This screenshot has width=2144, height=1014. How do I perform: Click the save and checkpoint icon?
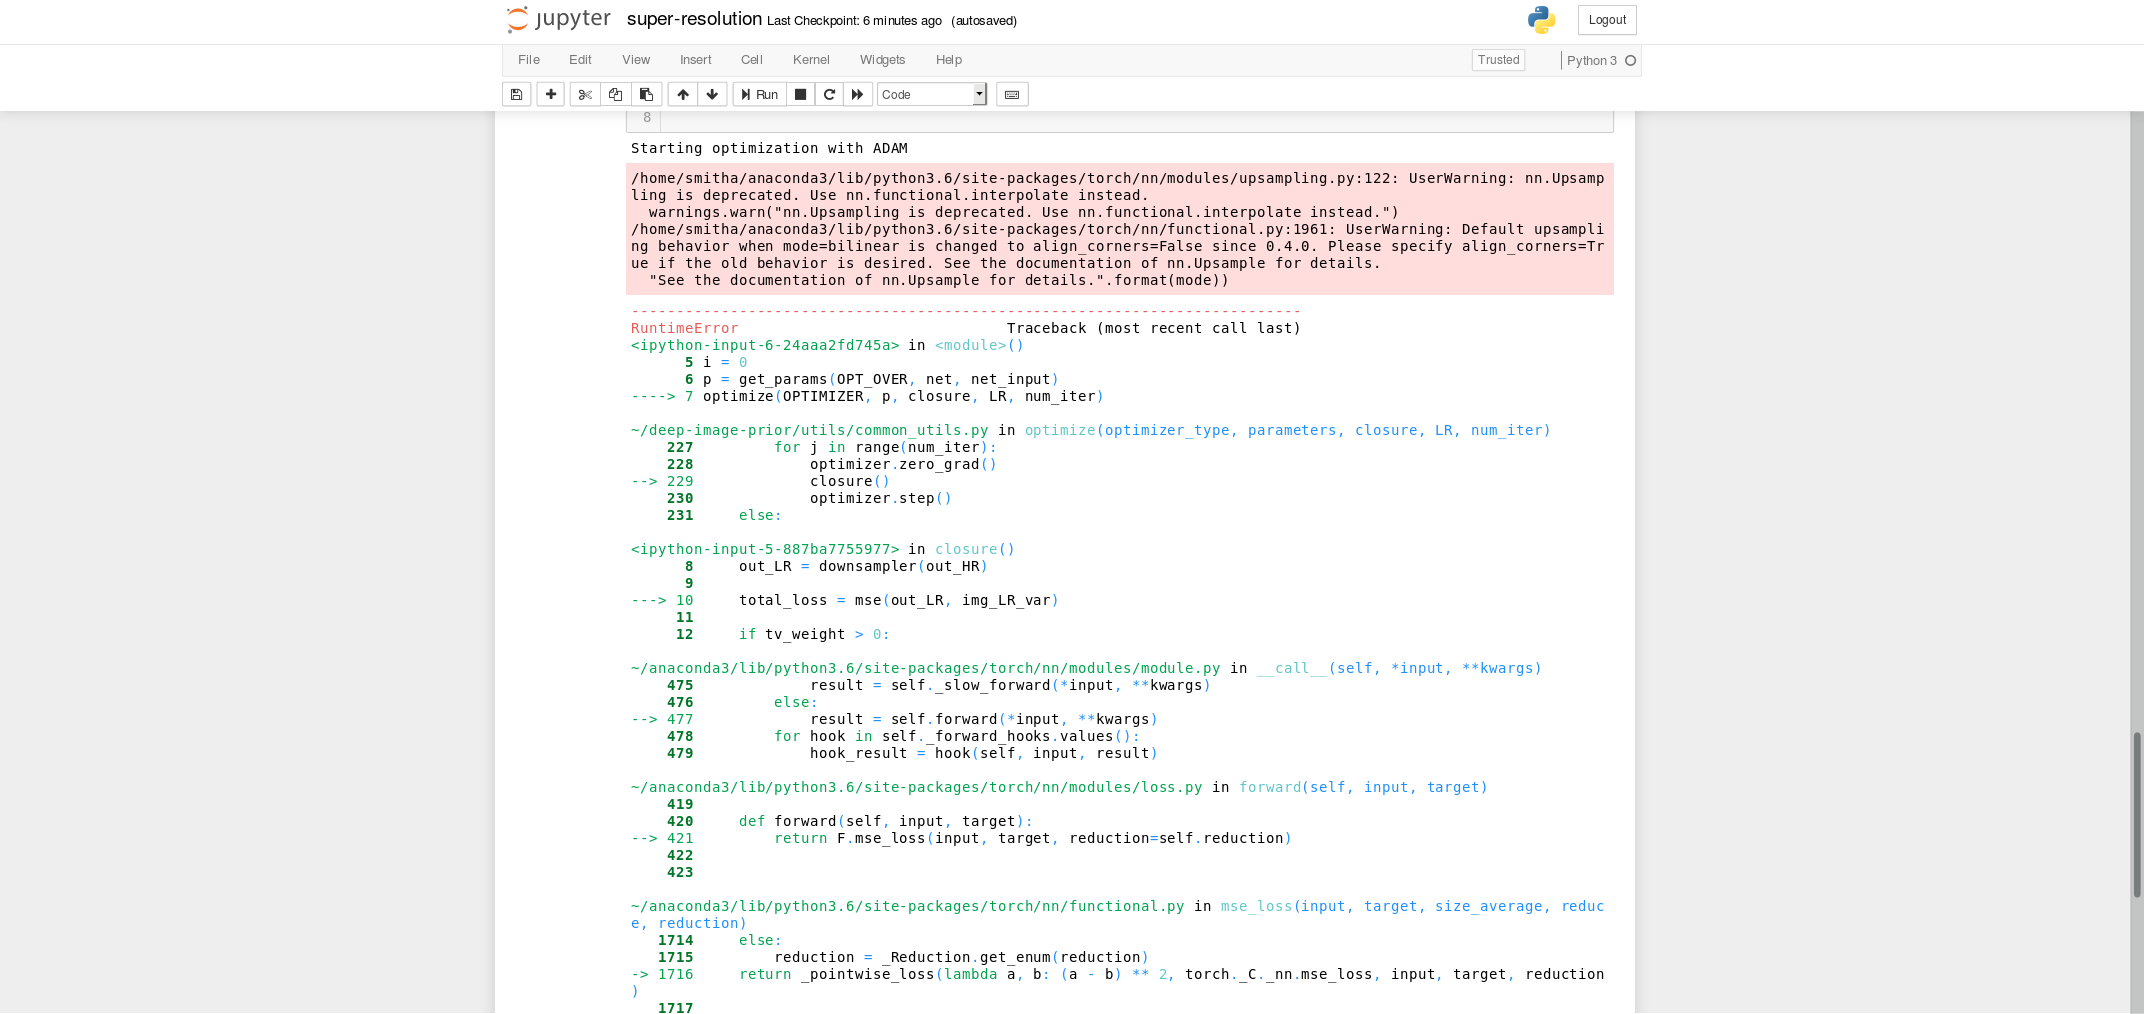(516, 94)
